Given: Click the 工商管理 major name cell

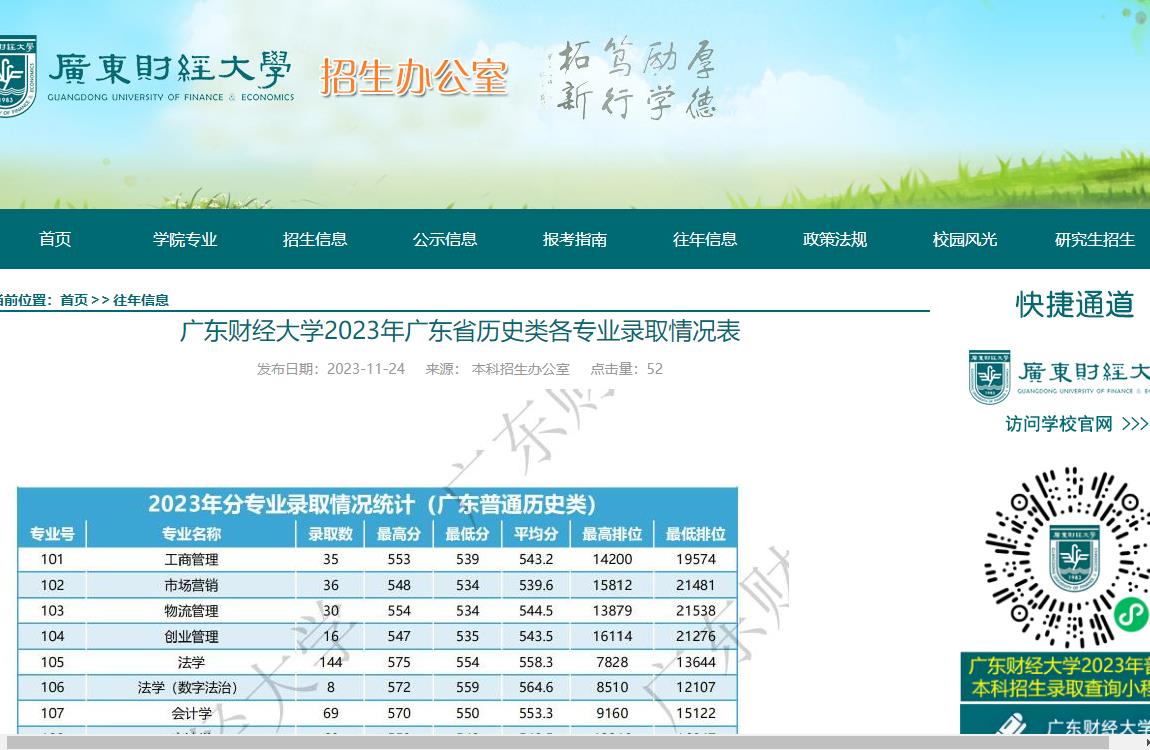Looking at the screenshot, I should pos(191,559).
